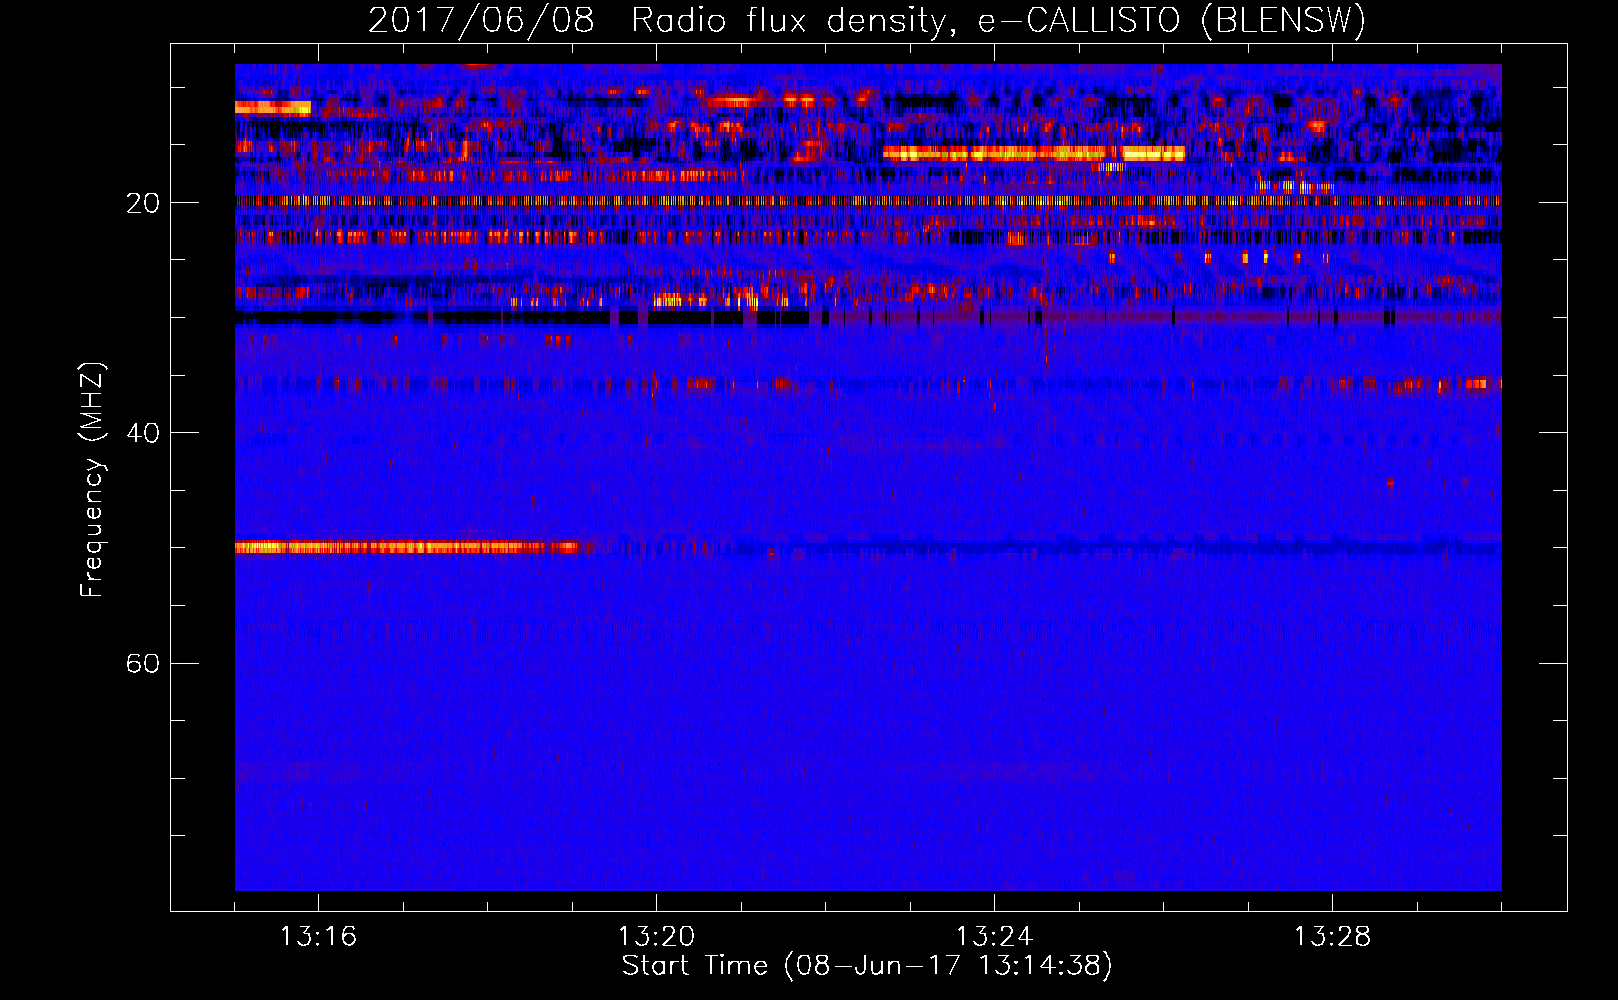Click the bright emission band near 50 MHz
1618x1000 pixels.
click(x=408, y=547)
